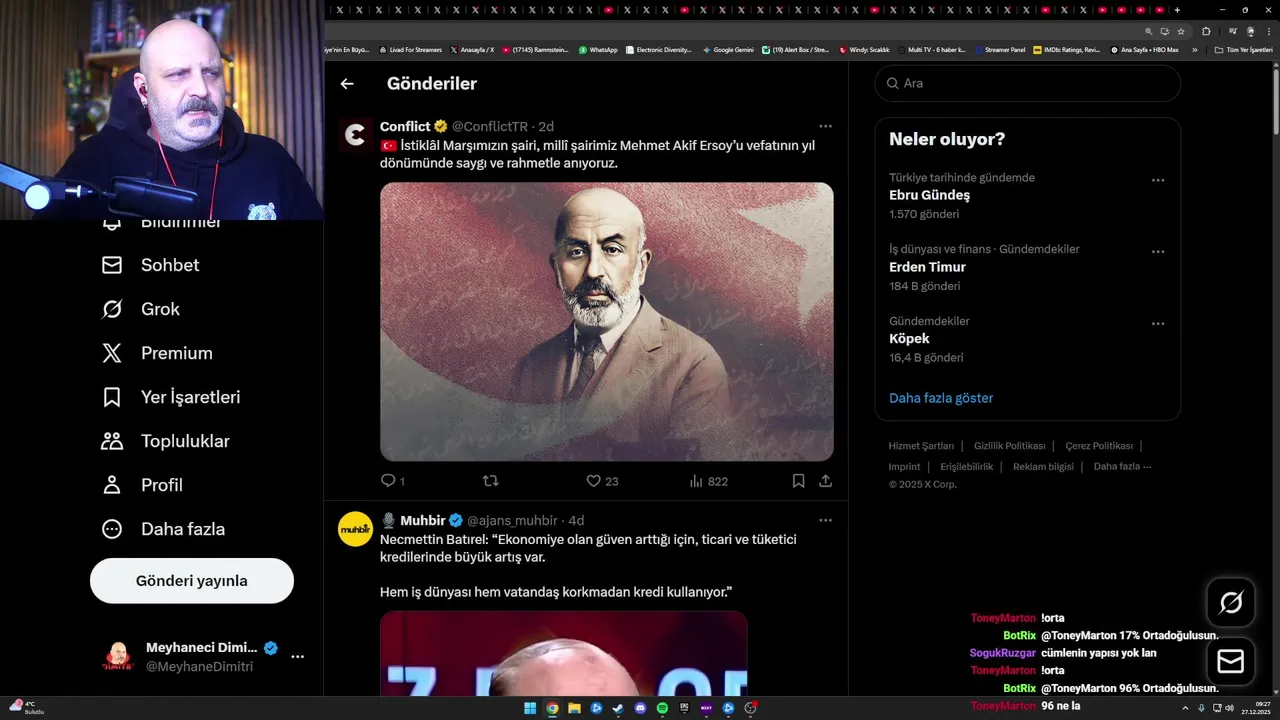Open the Mehmet Akif Ersoy post image

coord(607,321)
